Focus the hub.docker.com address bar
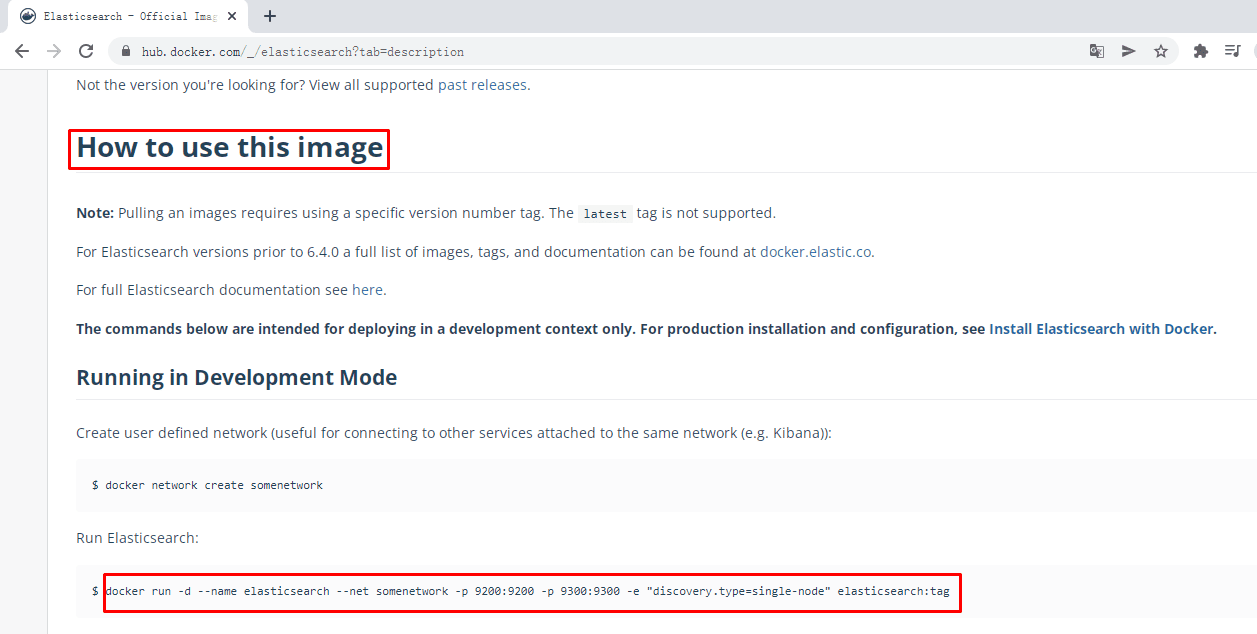1257x634 pixels. pos(600,51)
